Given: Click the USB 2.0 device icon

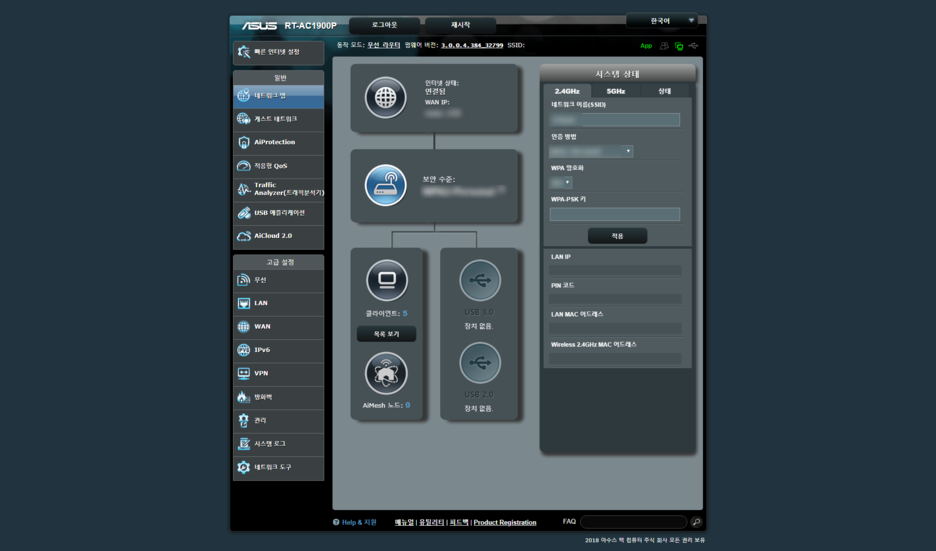Looking at the screenshot, I should pos(480,362).
